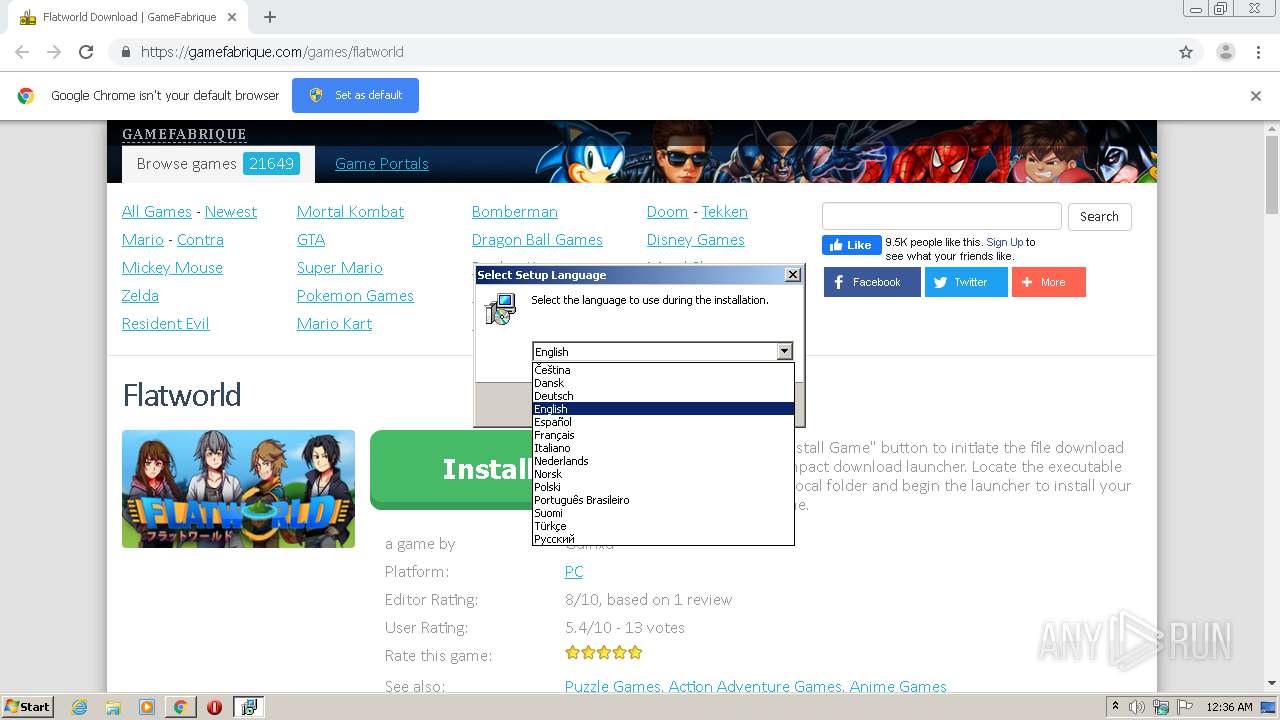Choose Suomi in the language list
Viewport: 1280px width, 720px height.
point(663,513)
